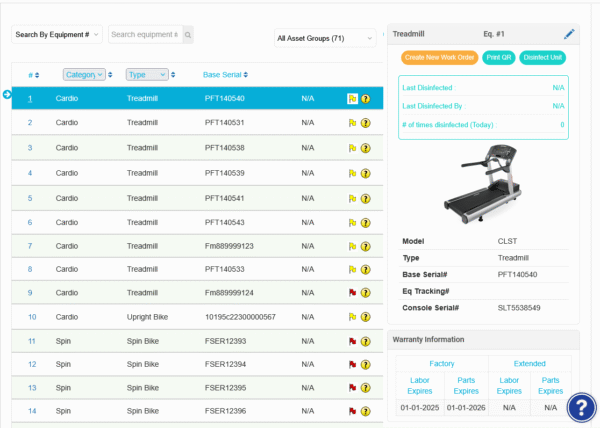Open the Type filter dropdown
The image size is (600, 428).
tap(147, 75)
